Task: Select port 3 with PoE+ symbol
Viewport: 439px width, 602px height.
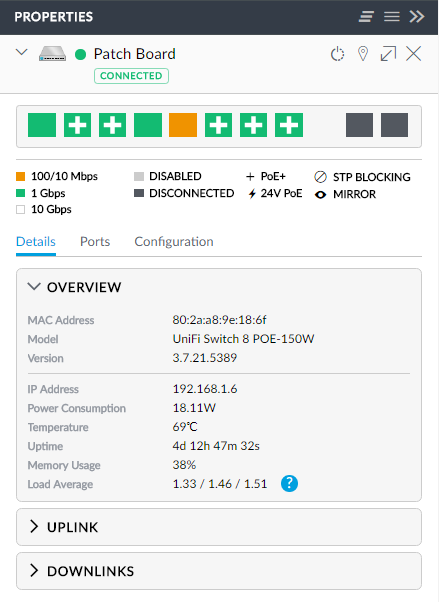Action: [x=113, y=125]
